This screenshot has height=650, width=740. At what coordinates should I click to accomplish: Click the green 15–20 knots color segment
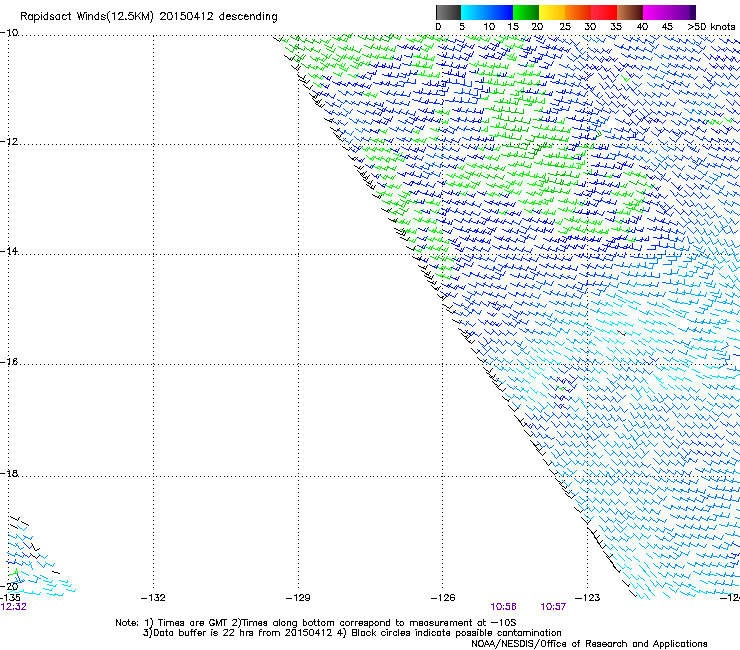click(x=526, y=12)
